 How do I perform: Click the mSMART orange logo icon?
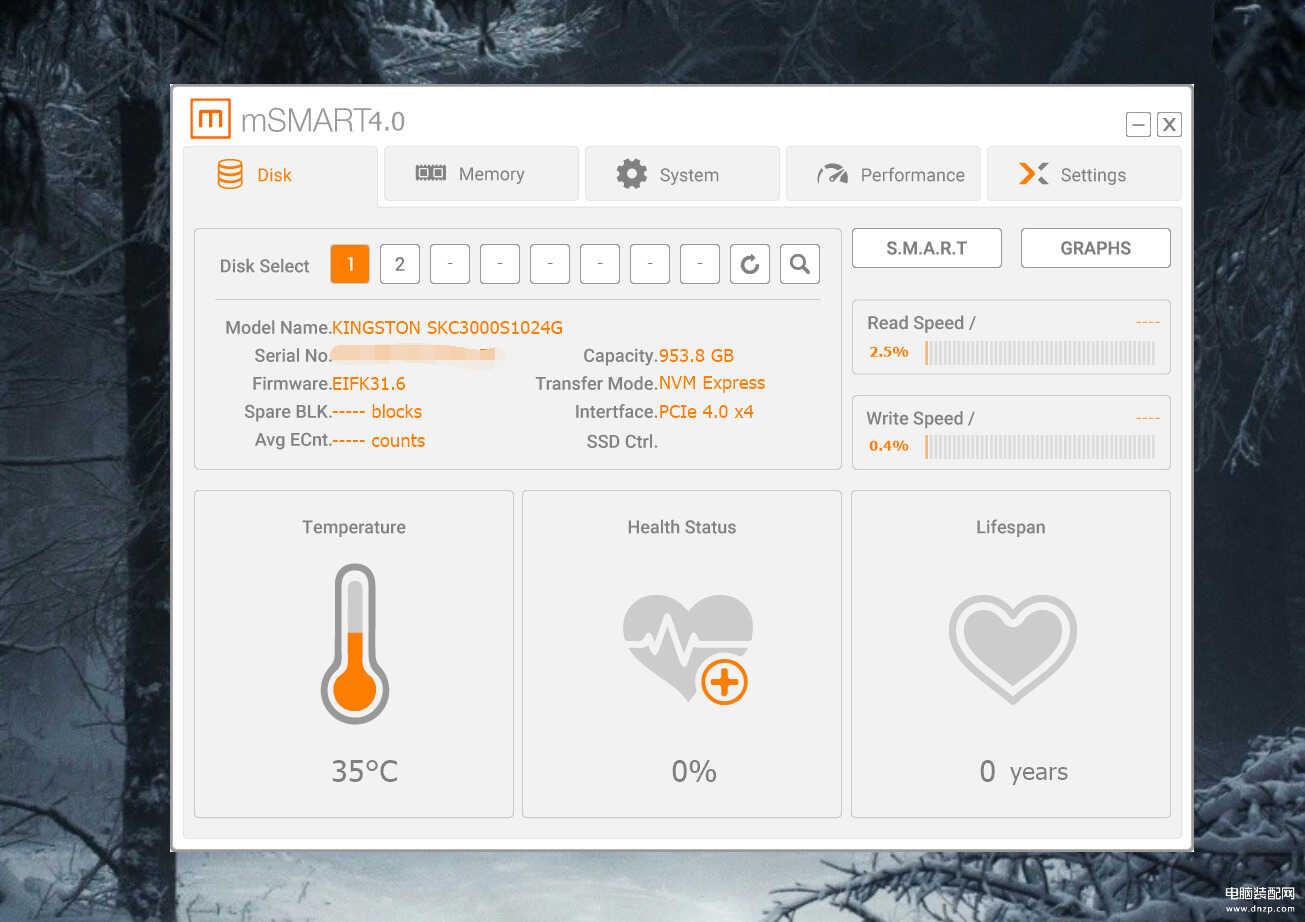210,119
